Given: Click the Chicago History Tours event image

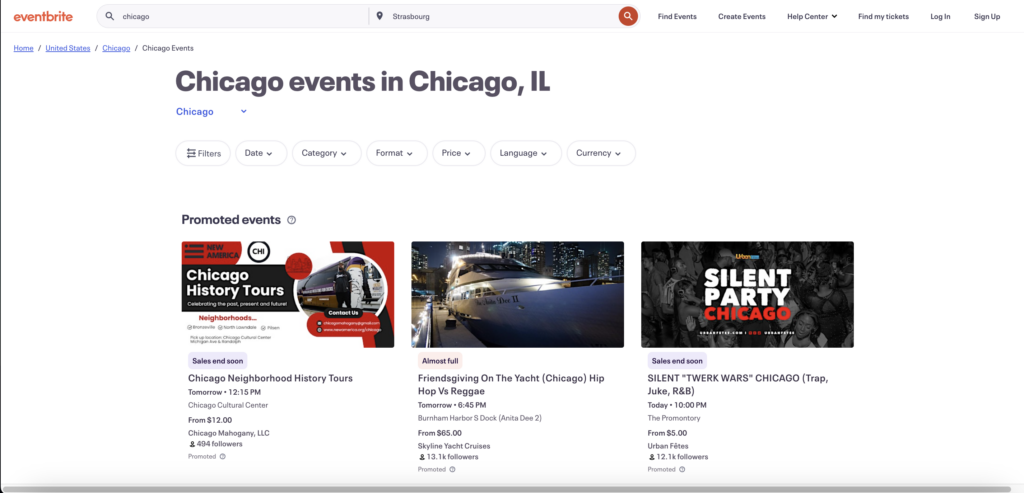Looking at the screenshot, I should click(288, 294).
